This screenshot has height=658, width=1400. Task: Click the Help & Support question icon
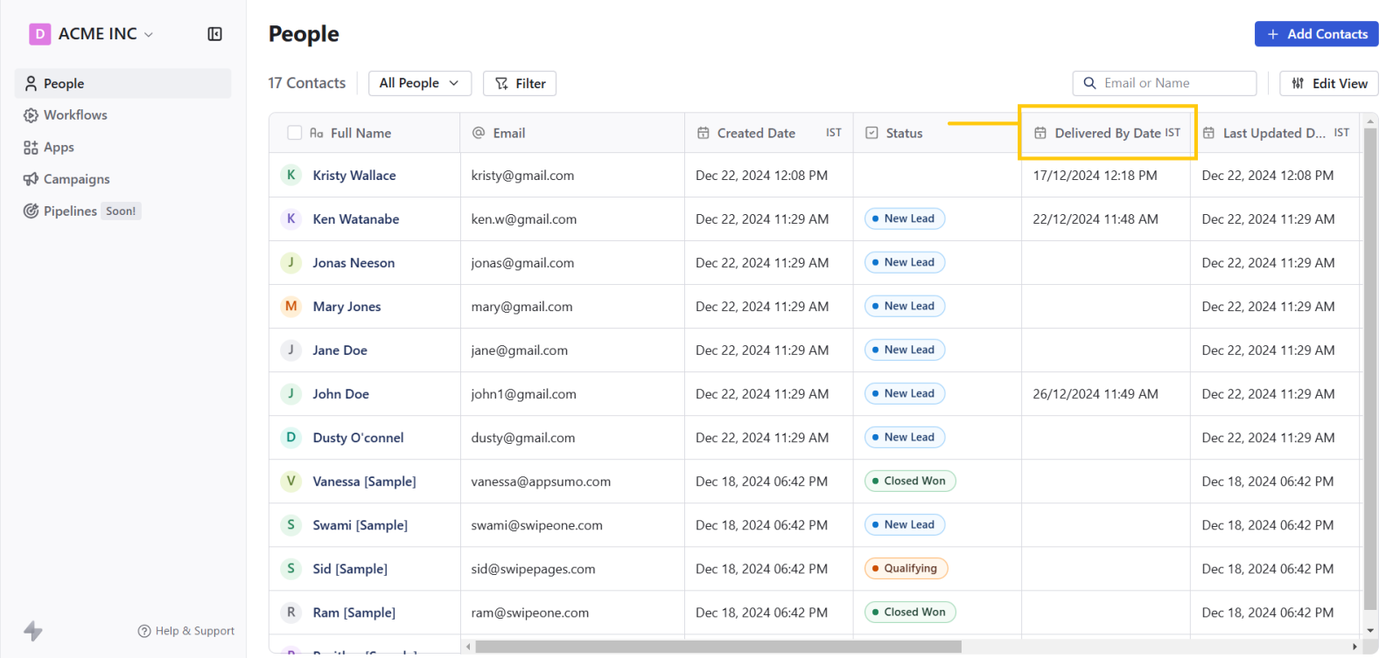144,631
